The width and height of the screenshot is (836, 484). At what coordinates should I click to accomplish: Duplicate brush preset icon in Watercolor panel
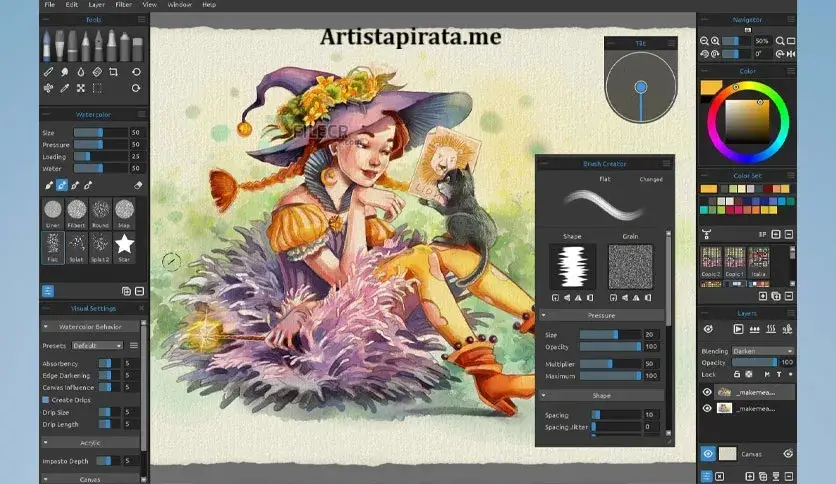[126, 291]
